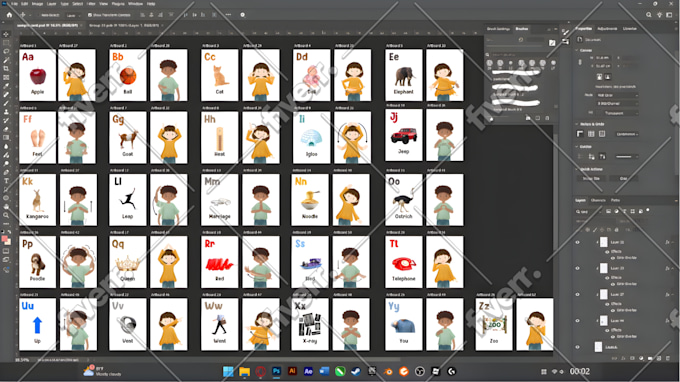Hide the topmost layer in Layers panel

[x=577, y=242]
